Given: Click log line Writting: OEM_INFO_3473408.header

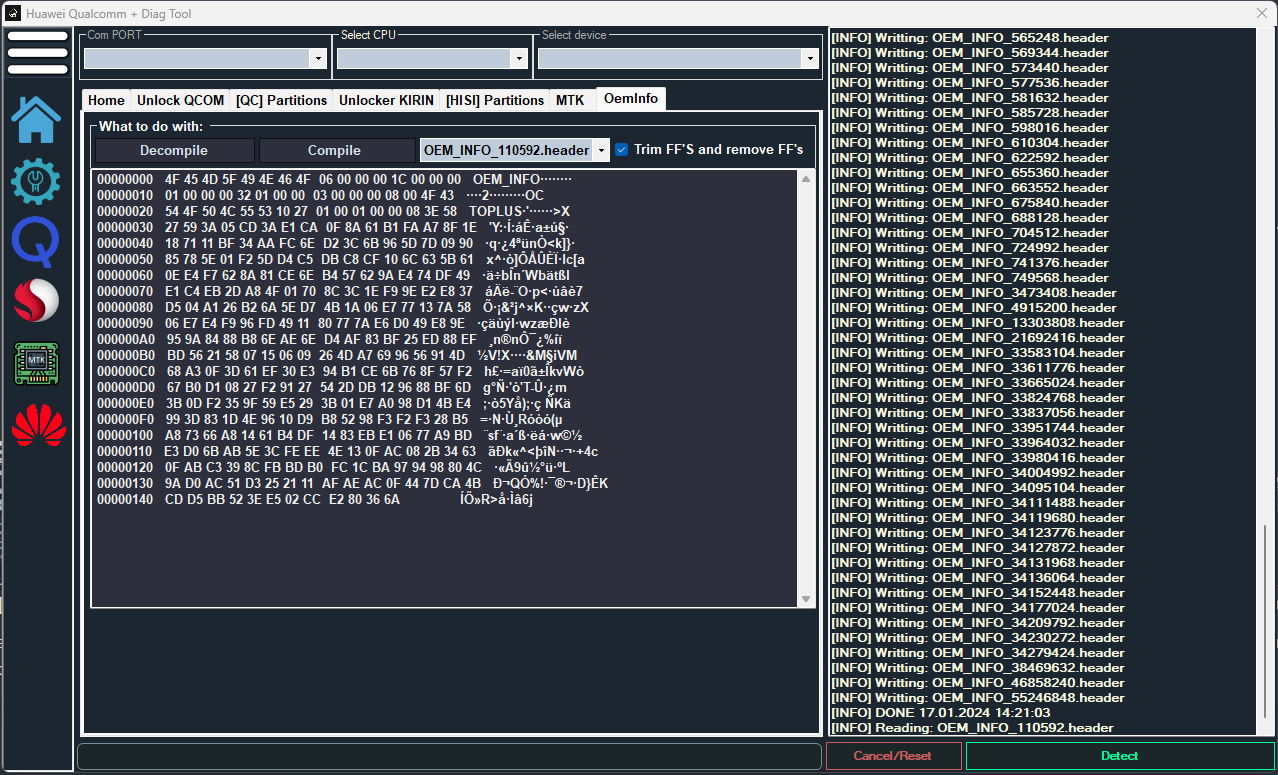Looking at the screenshot, I should [x=973, y=293].
